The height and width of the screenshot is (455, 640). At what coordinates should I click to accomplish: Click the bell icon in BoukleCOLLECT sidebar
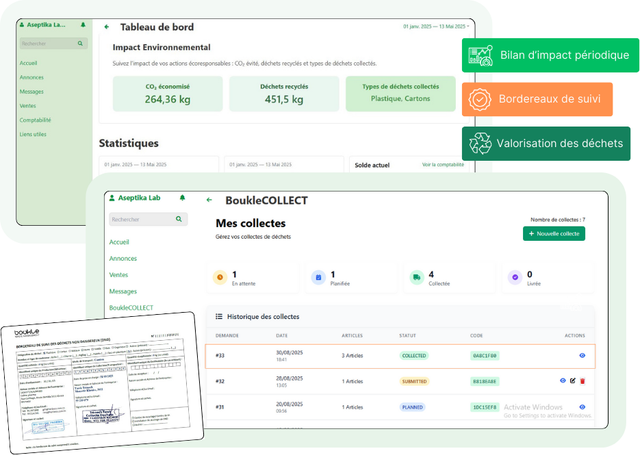point(182,198)
